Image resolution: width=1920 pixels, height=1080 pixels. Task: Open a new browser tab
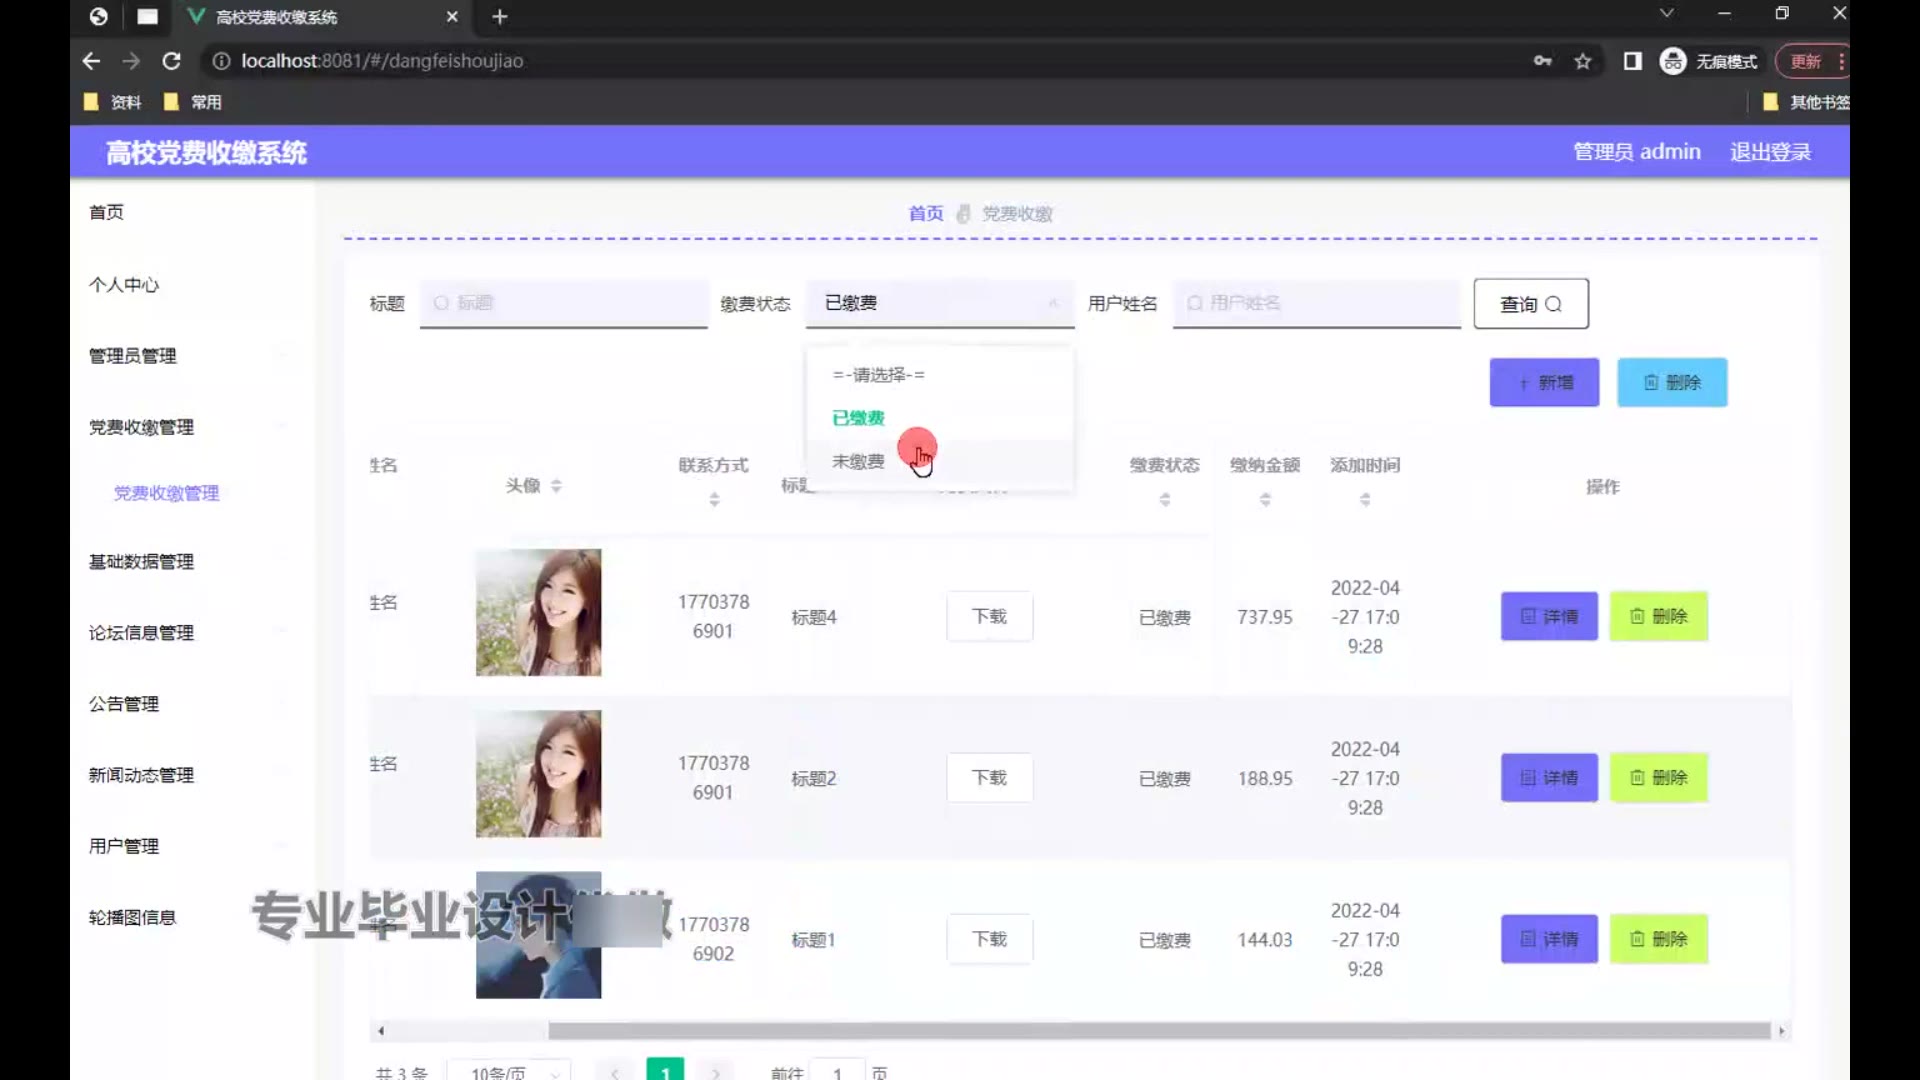pyautogui.click(x=500, y=17)
